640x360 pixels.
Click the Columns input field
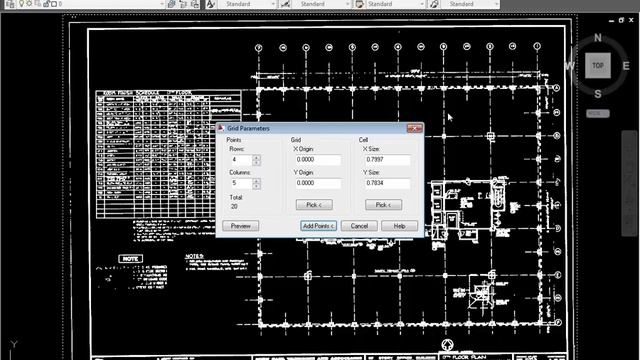click(x=241, y=184)
